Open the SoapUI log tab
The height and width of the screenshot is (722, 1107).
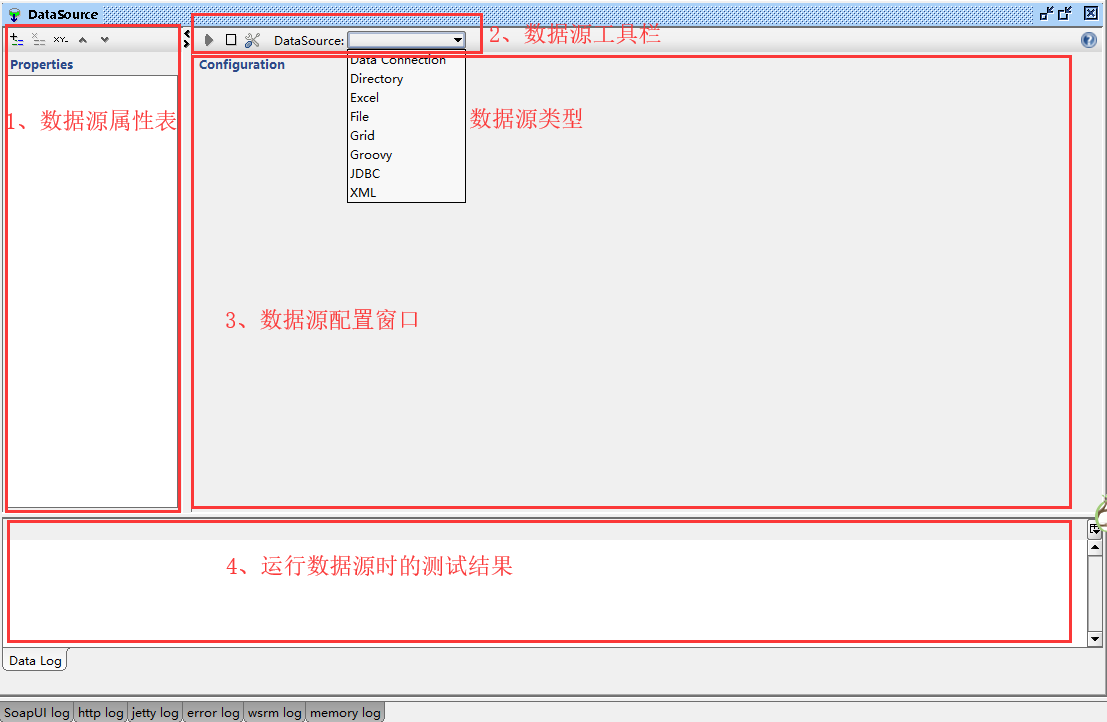pos(37,713)
